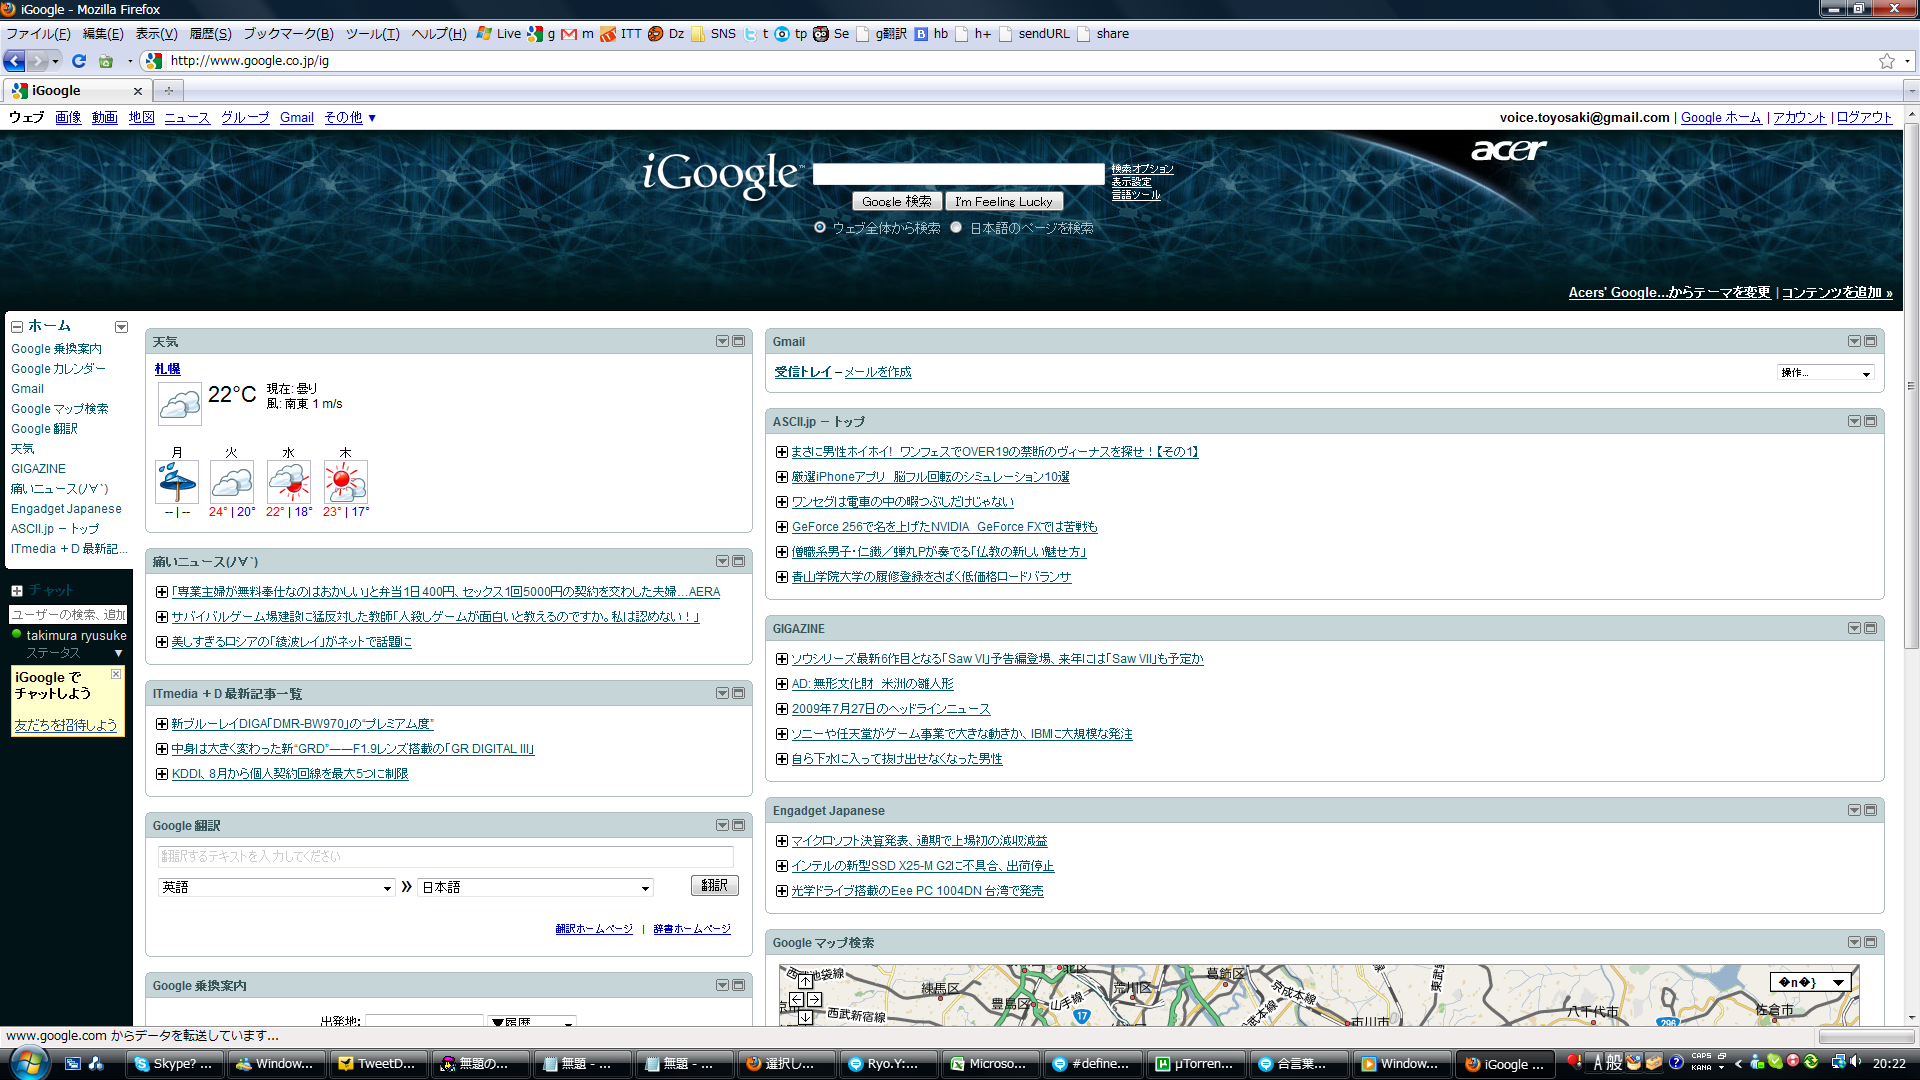
Task: Click the 札幌 city link in weather
Action: [x=167, y=369]
